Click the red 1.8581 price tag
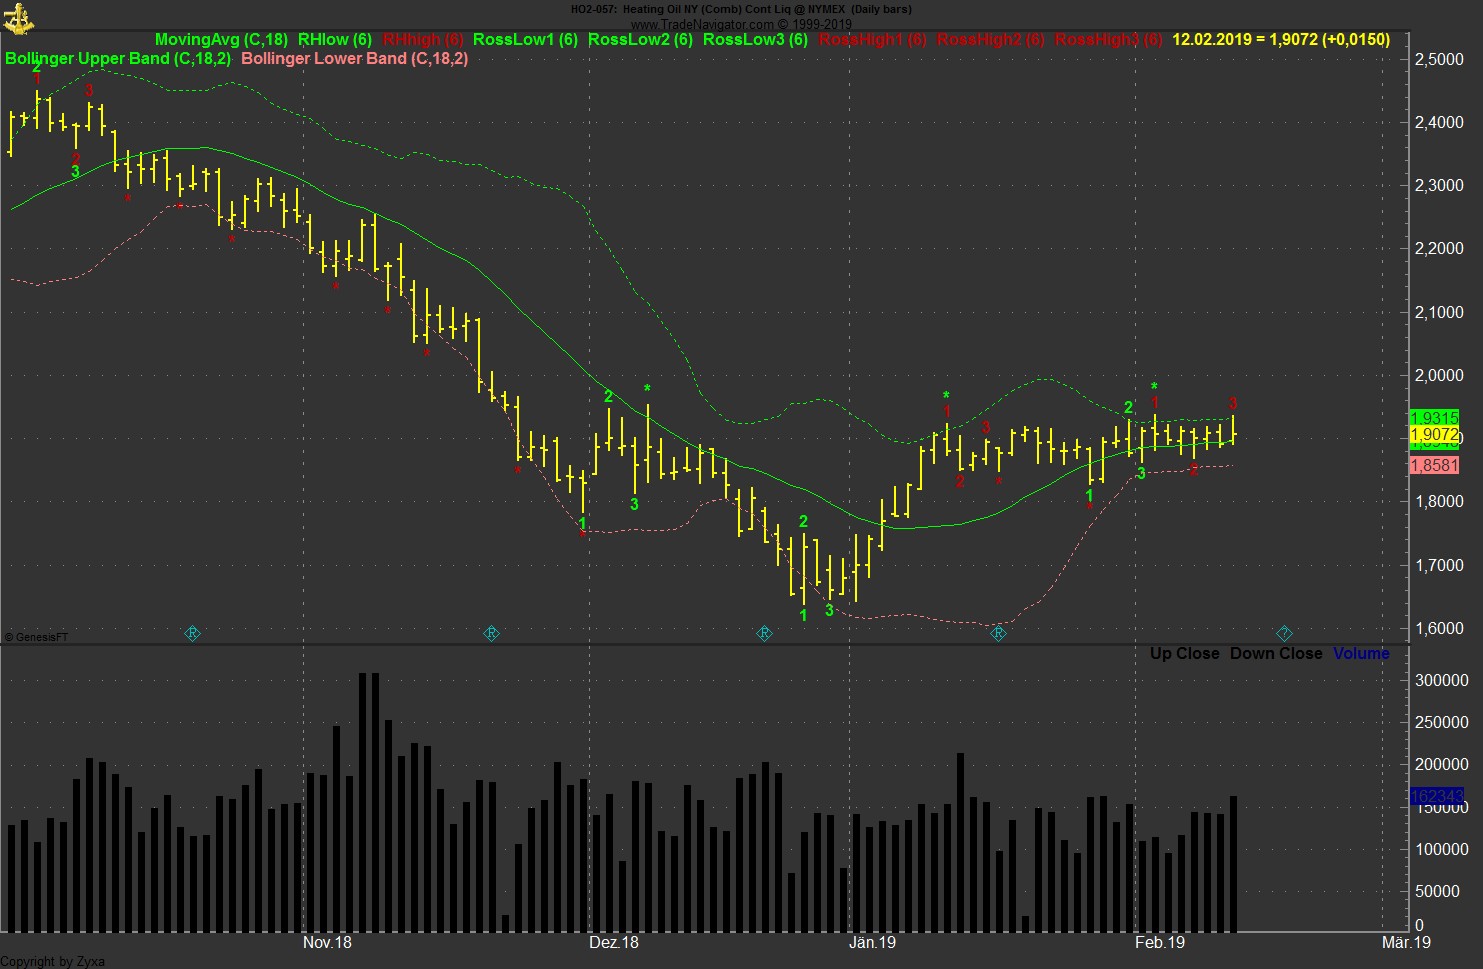 coord(1434,464)
